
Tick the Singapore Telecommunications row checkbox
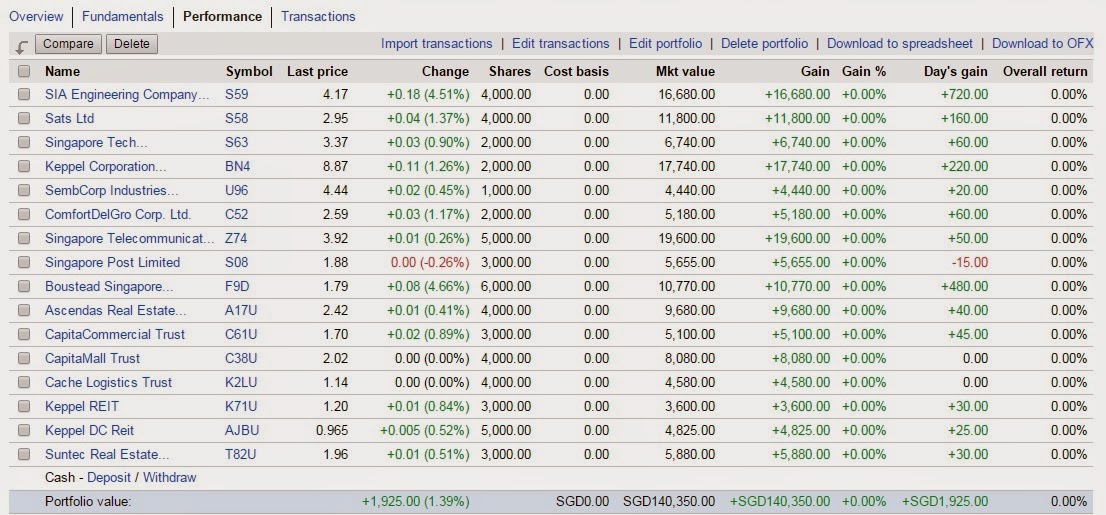tap(24, 238)
